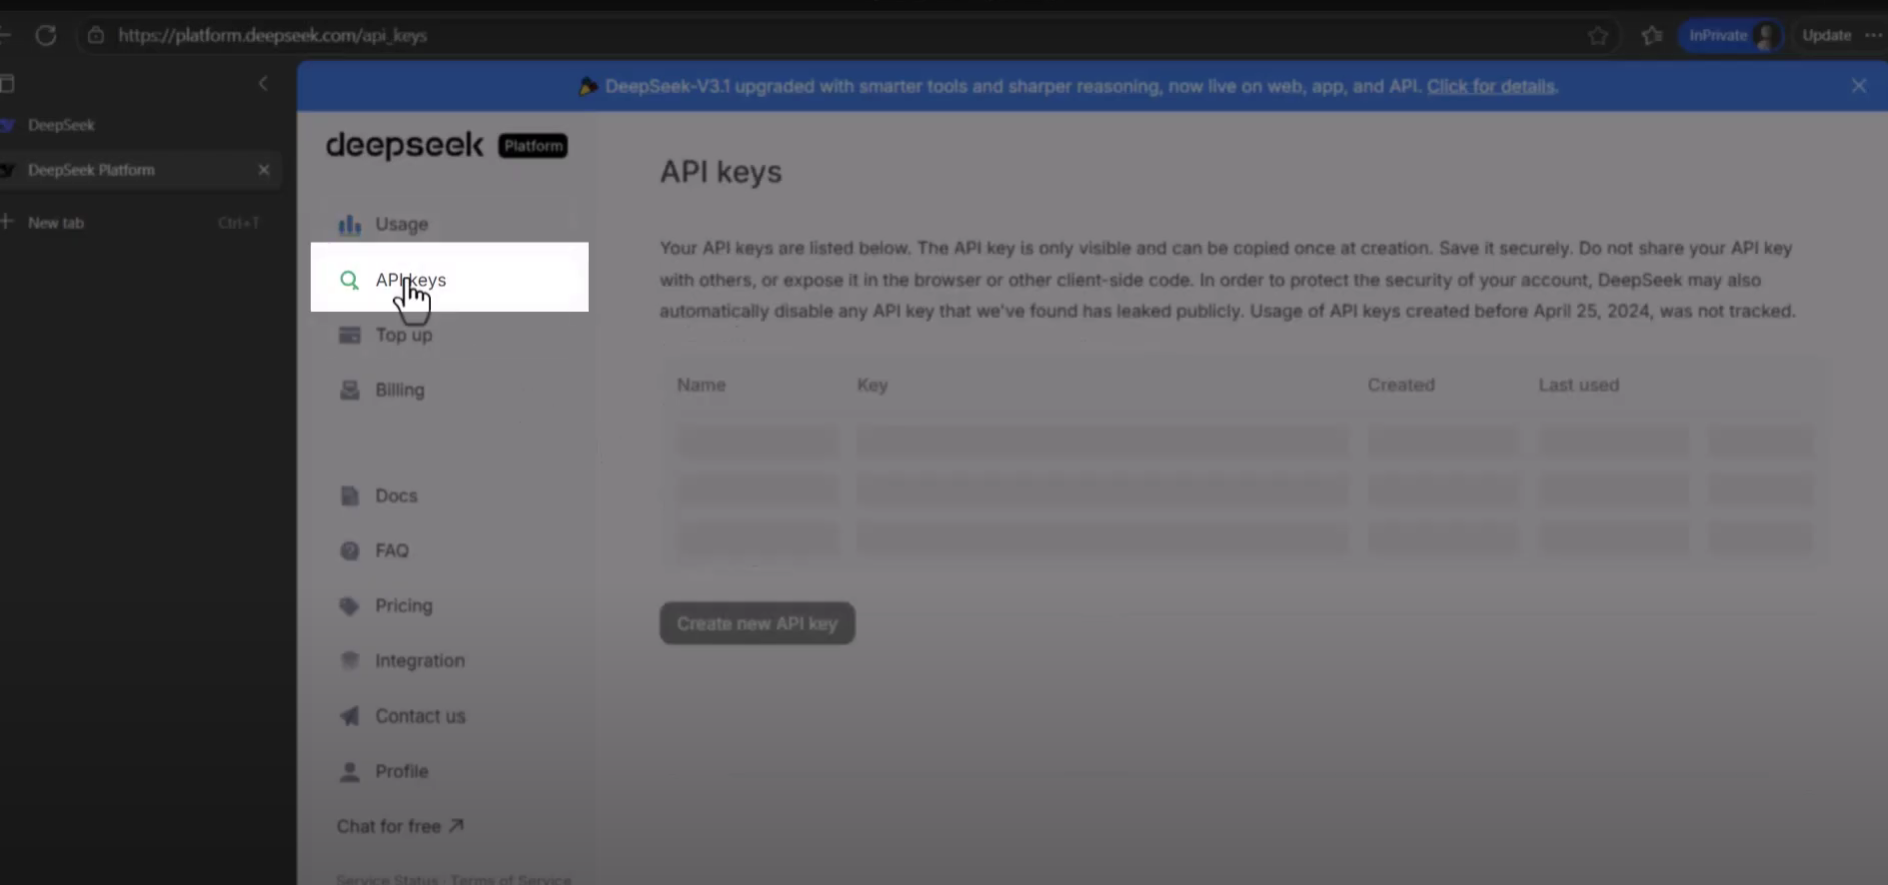Open the Integration sidebar item
The height and width of the screenshot is (885, 1888).
click(419, 661)
